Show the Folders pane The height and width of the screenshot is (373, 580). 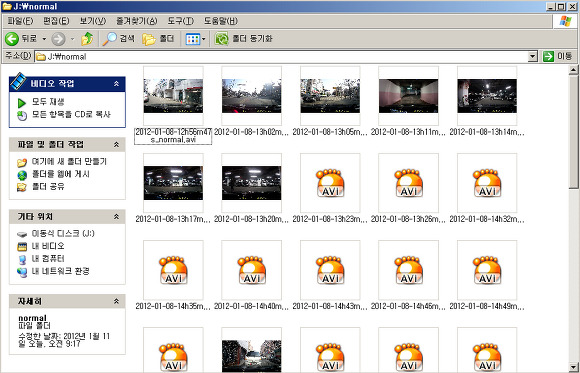pyautogui.click(x=158, y=38)
